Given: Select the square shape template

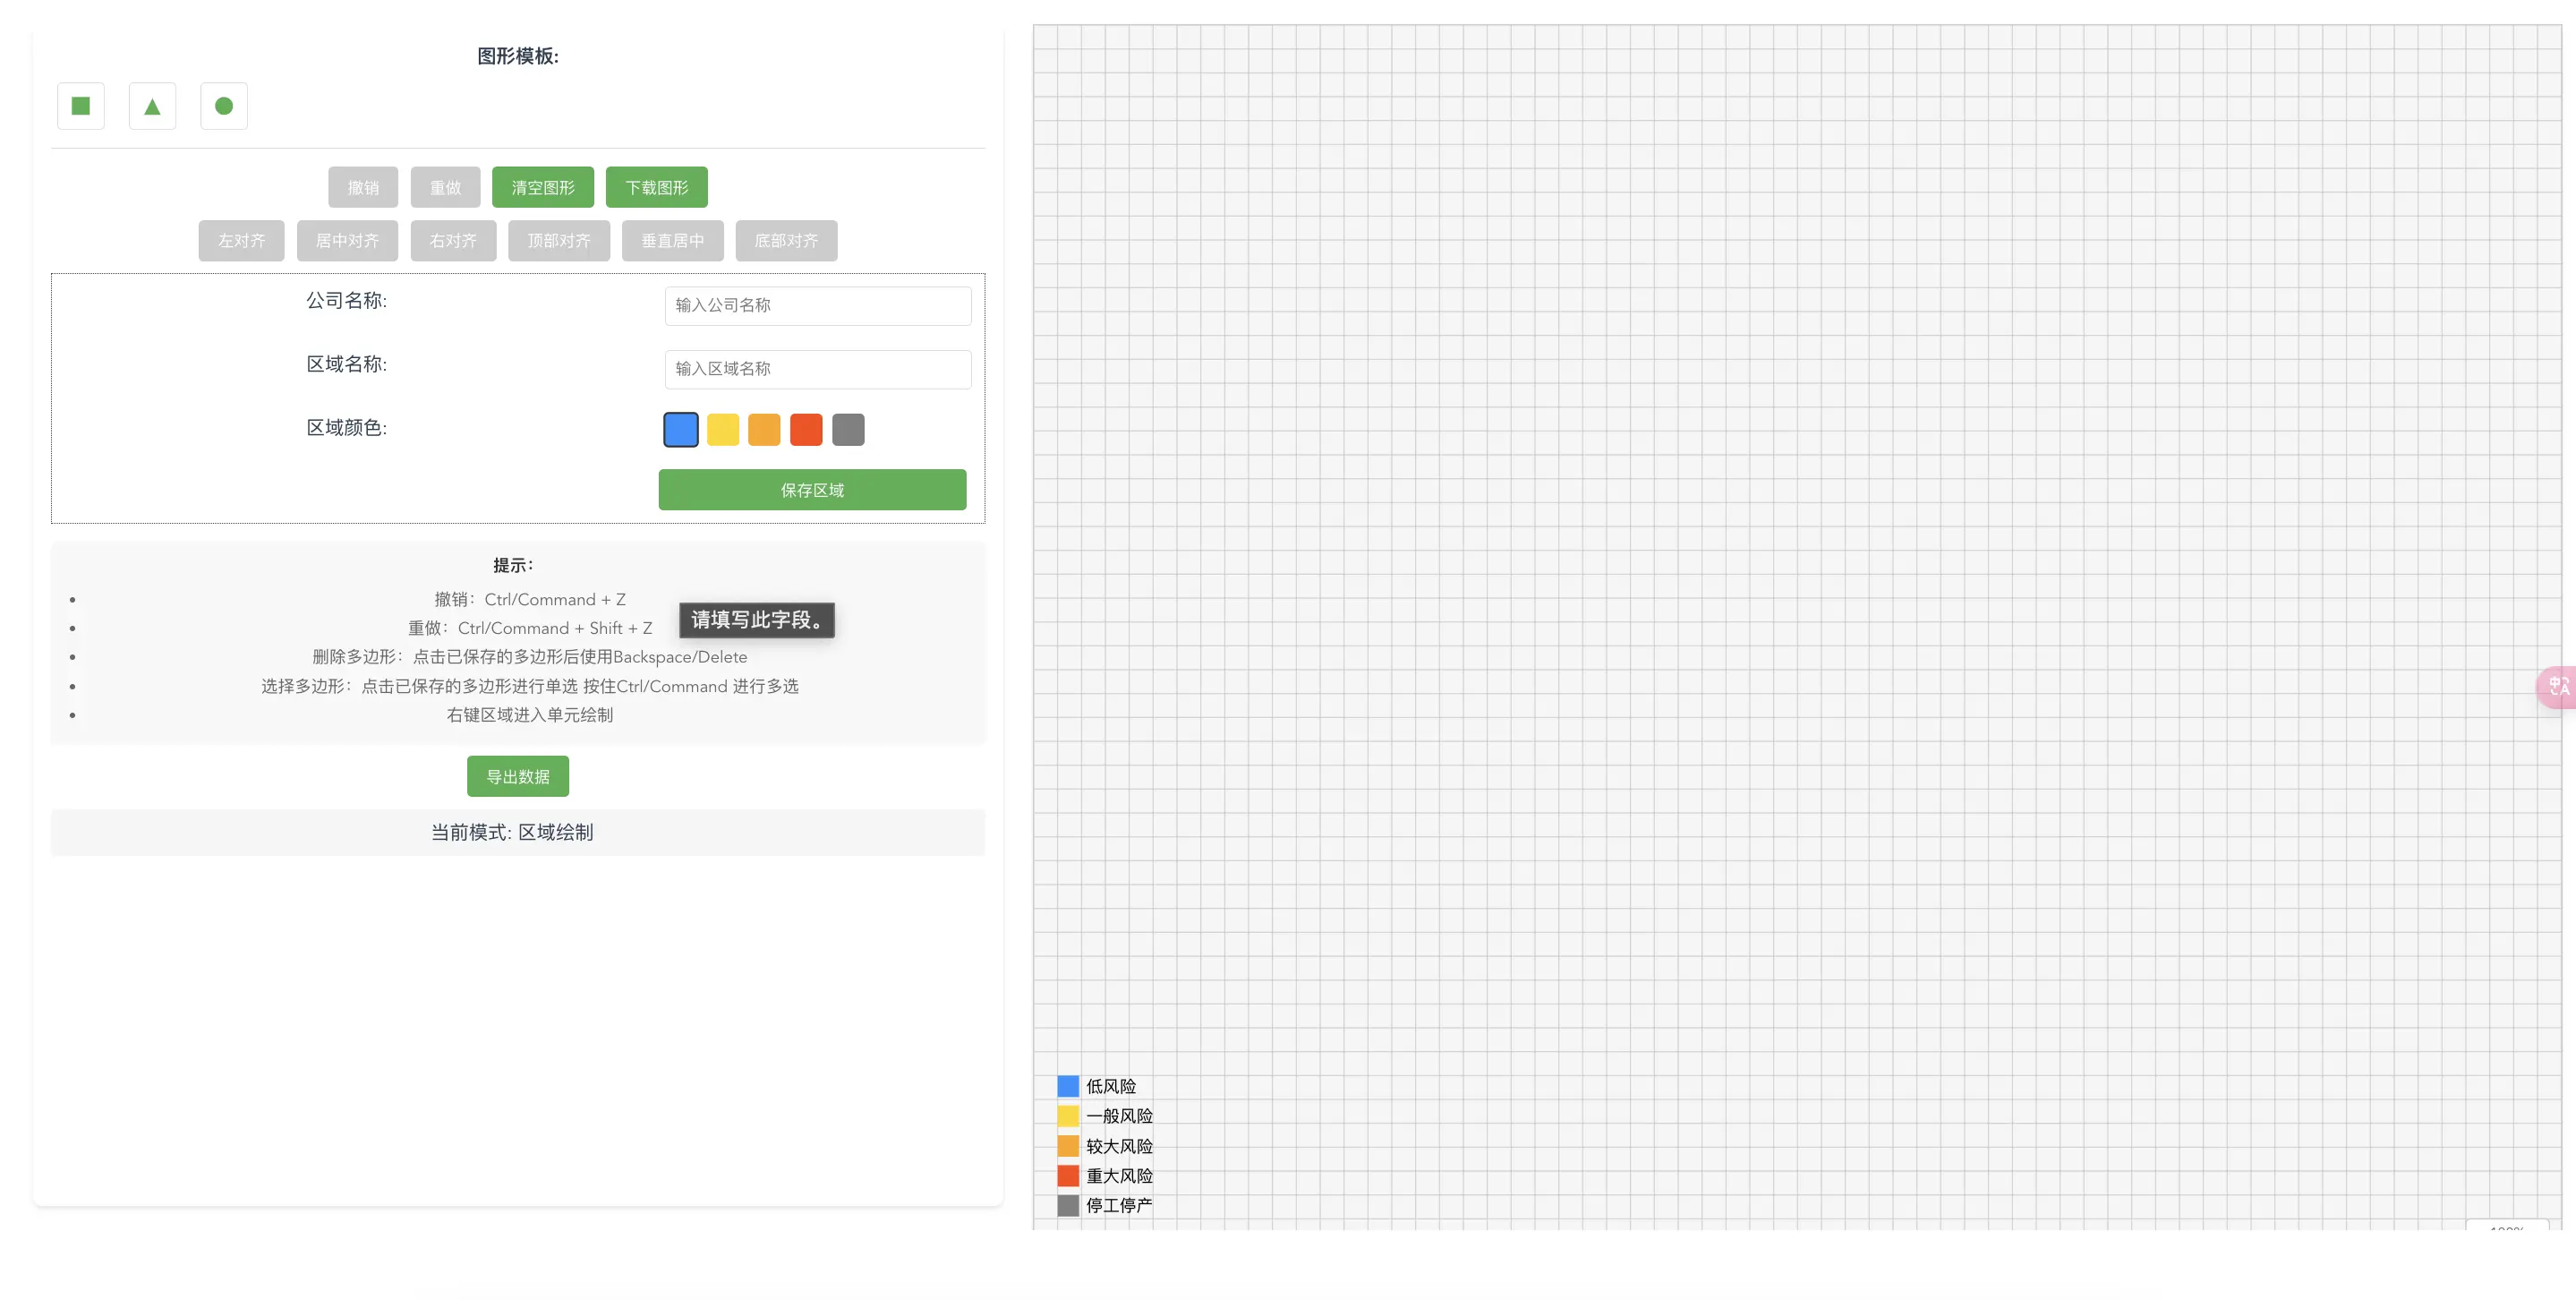Looking at the screenshot, I should (81, 106).
